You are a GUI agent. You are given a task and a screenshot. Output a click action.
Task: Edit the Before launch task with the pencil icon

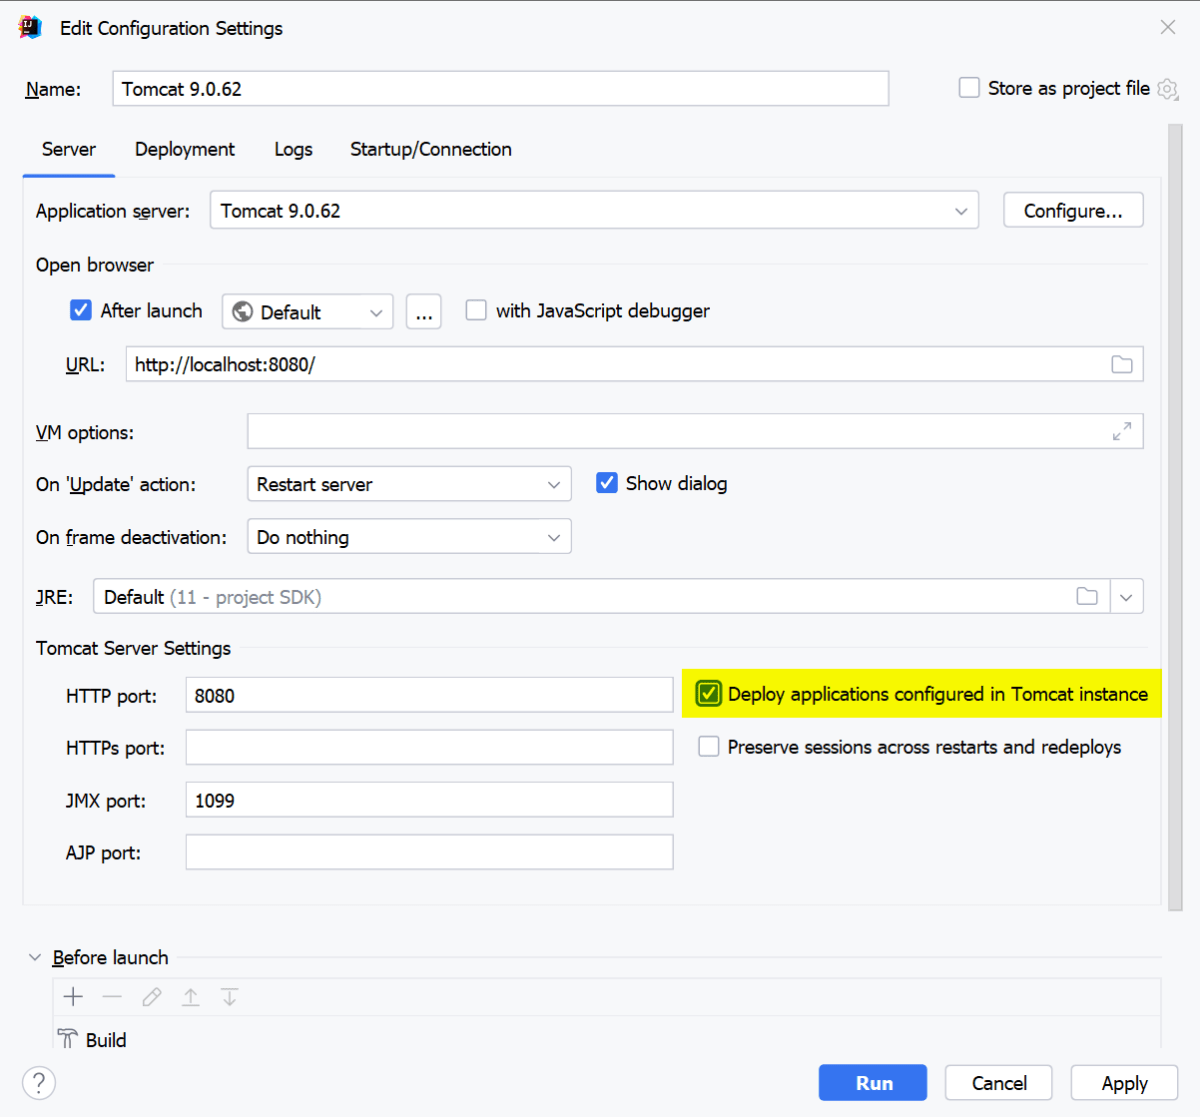tap(151, 997)
